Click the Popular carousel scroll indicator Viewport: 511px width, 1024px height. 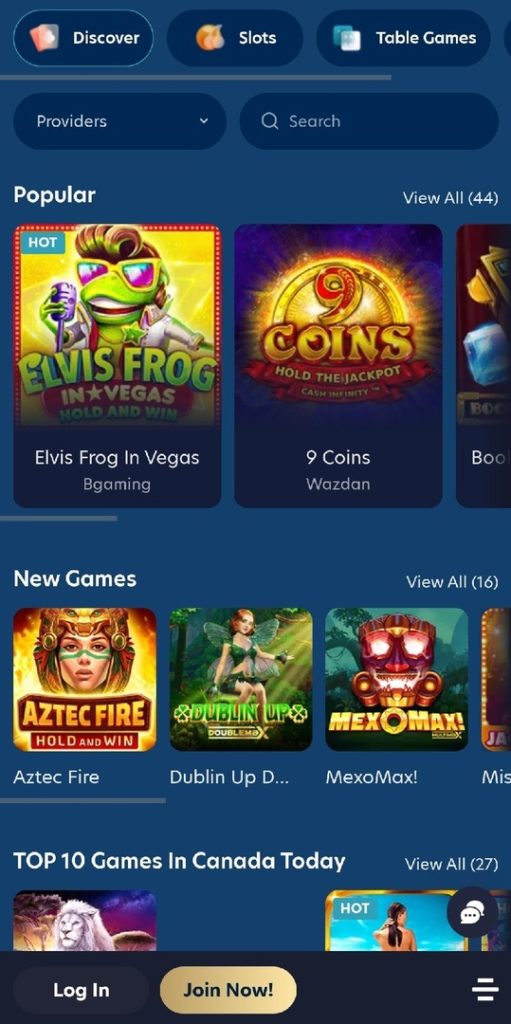pyautogui.click(x=59, y=519)
